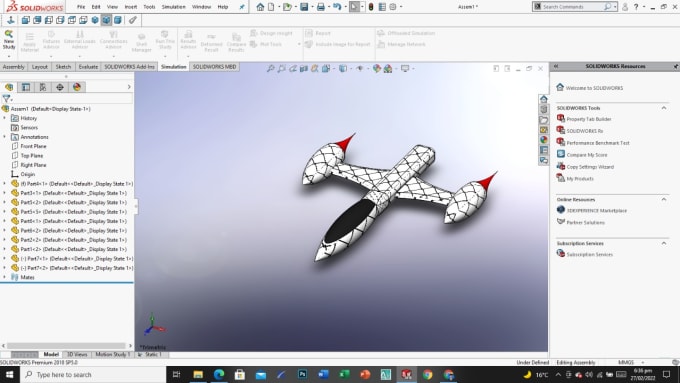Click the Welcome to SOLIDWORKS link
680x383 pixels.
(x=594, y=88)
